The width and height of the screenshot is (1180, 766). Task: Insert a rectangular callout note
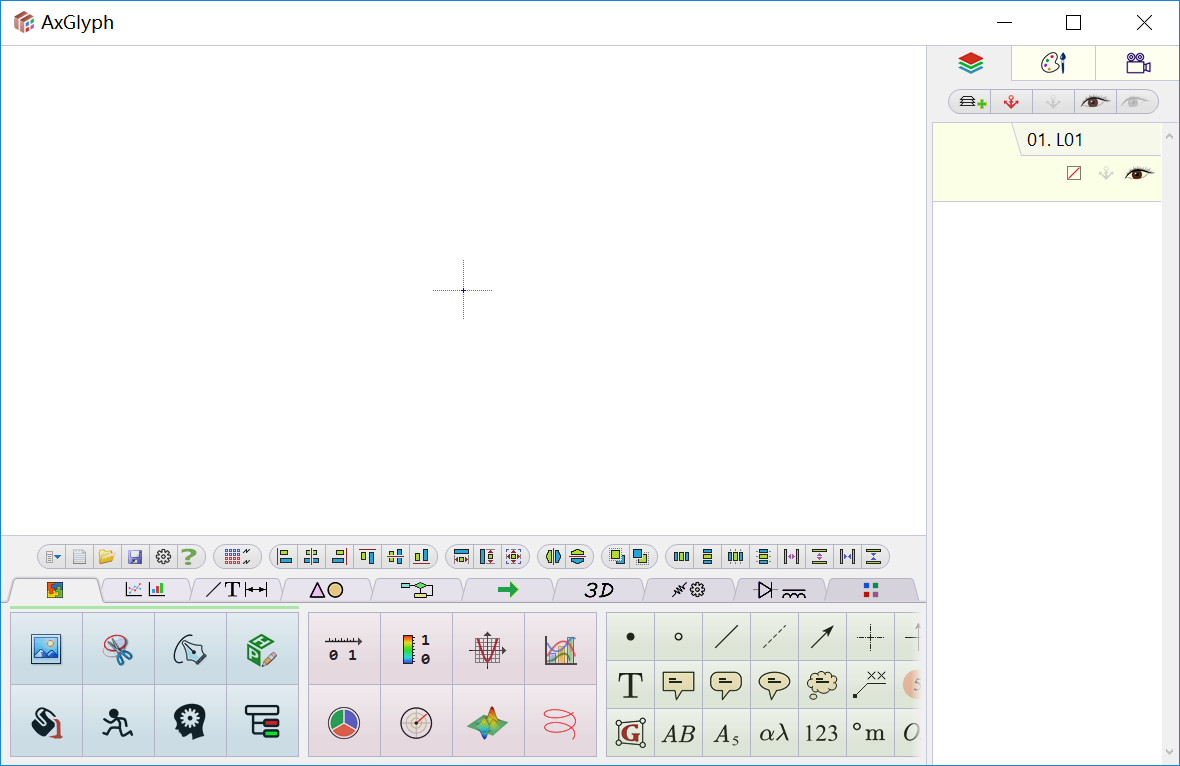[678, 685]
